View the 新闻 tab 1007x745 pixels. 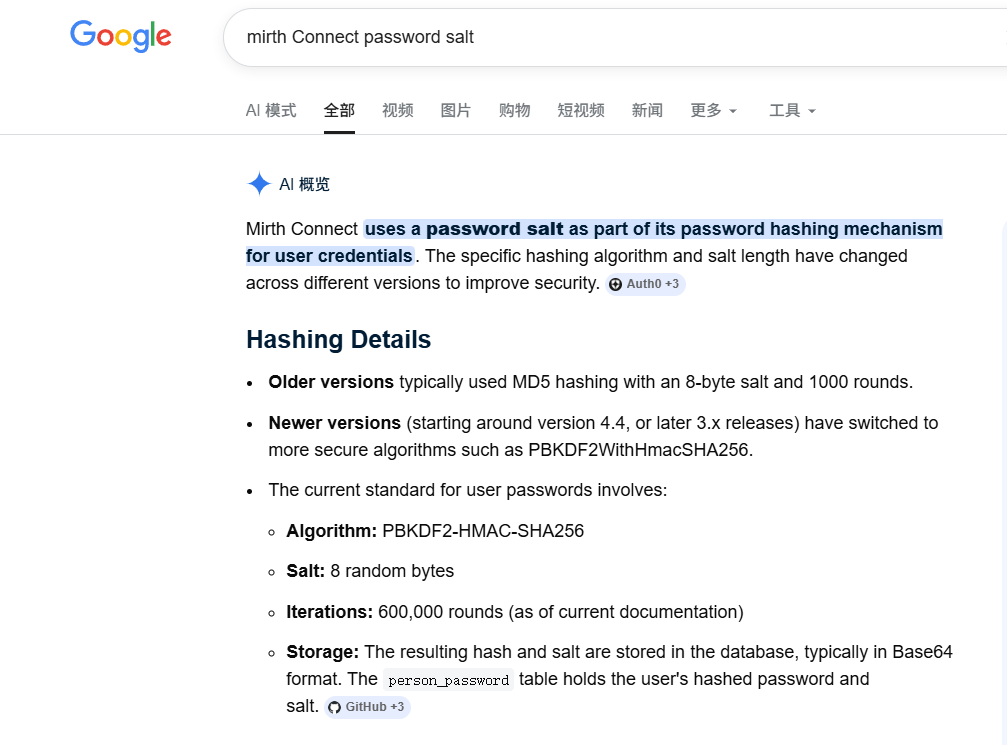pyautogui.click(x=647, y=110)
